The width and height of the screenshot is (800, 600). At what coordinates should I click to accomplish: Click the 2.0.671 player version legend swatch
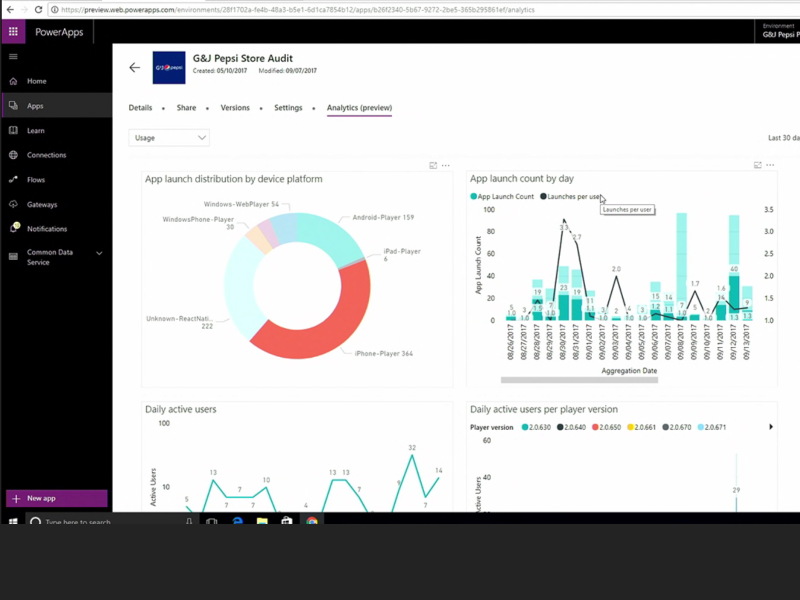(x=701, y=427)
